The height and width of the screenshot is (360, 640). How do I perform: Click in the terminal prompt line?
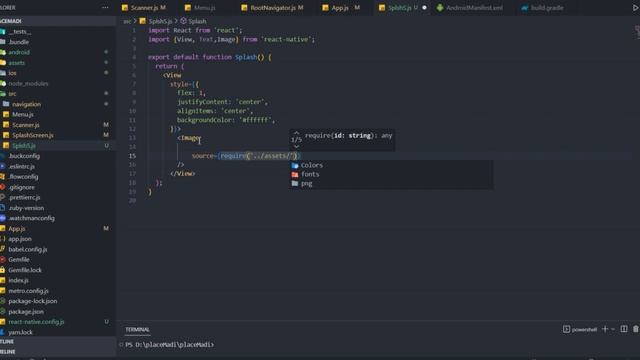pyautogui.click(x=169, y=344)
